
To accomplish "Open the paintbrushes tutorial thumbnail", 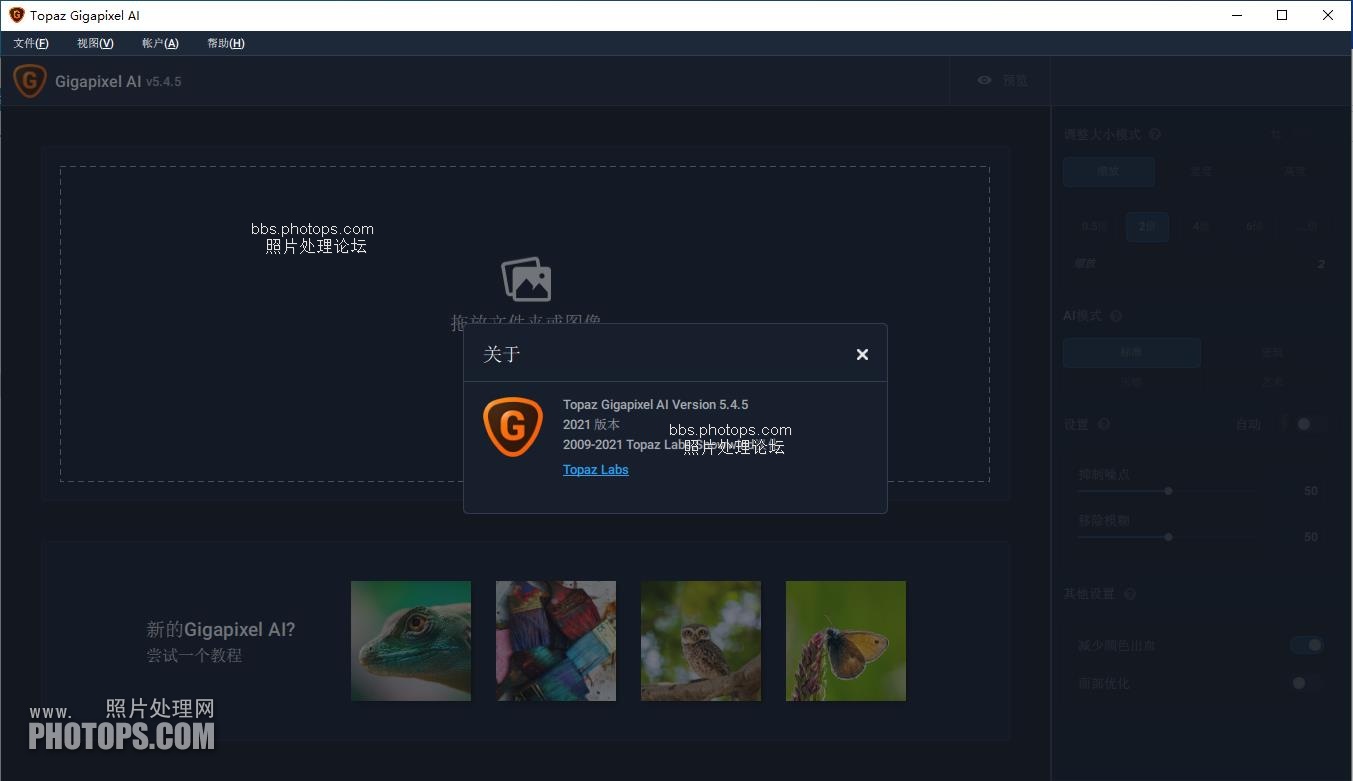I will [556, 641].
